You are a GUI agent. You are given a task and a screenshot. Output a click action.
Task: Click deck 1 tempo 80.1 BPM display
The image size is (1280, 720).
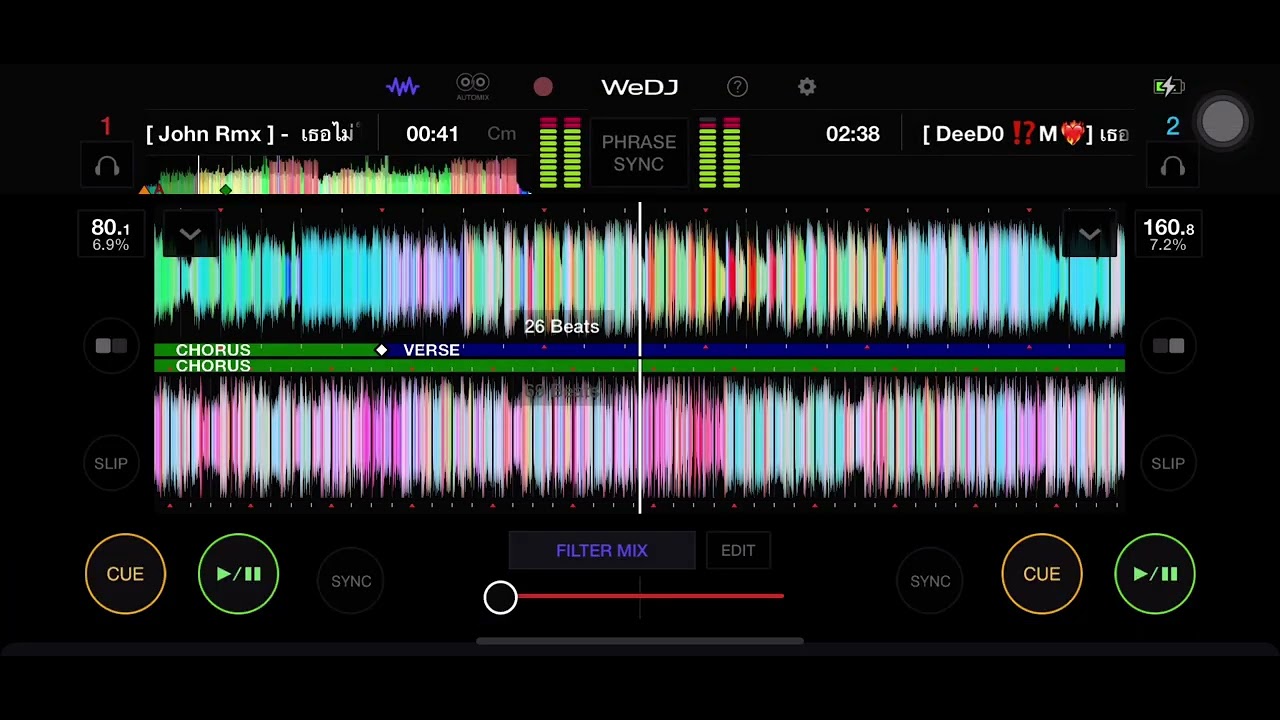[x=110, y=235]
